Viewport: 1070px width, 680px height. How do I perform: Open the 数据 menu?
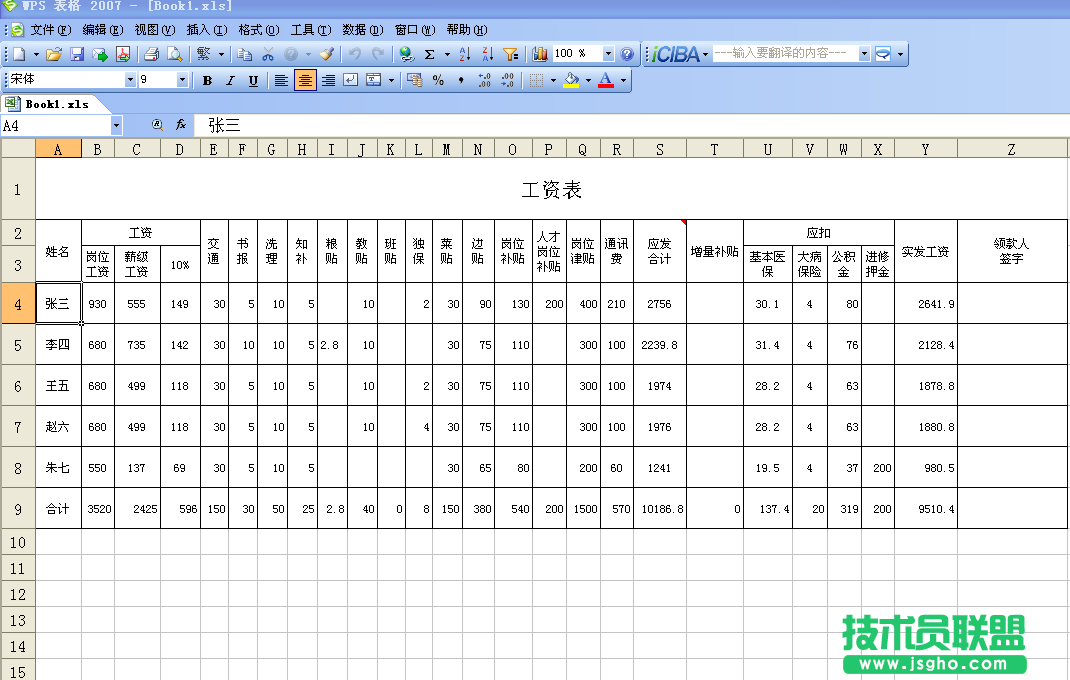[x=362, y=29]
